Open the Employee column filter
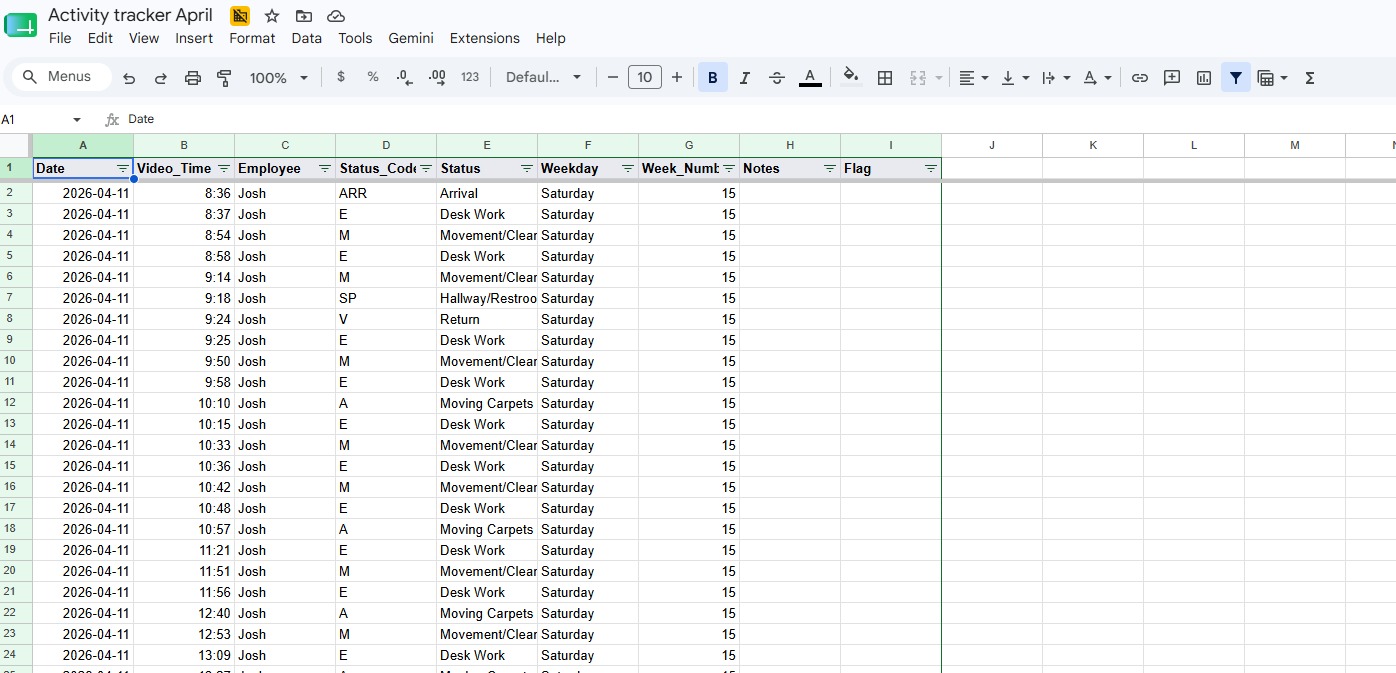The height and width of the screenshot is (673, 1396). tap(325, 169)
